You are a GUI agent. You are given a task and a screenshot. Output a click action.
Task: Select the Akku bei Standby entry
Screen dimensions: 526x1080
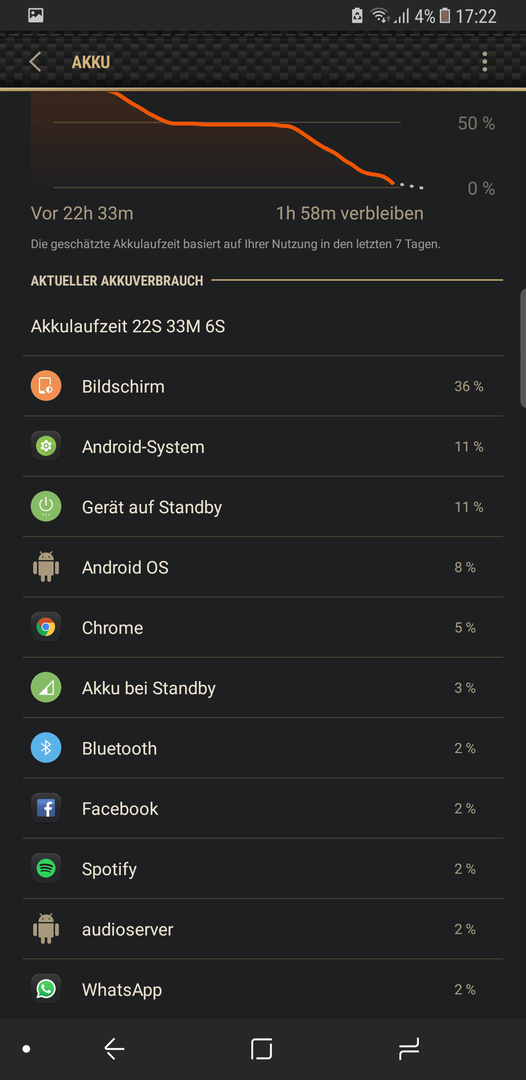tap(263, 688)
